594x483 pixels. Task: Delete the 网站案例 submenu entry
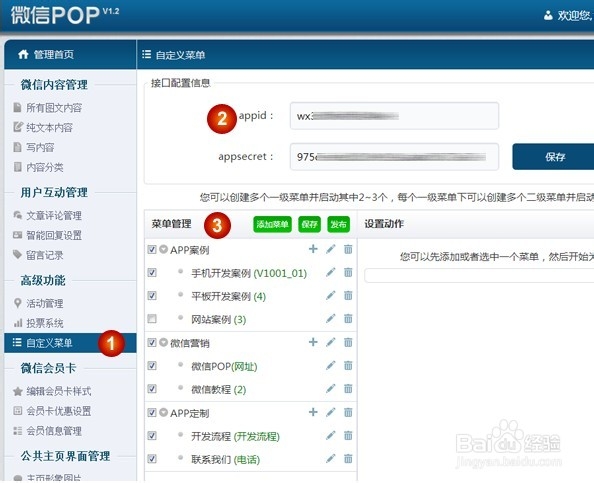coord(348,319)
